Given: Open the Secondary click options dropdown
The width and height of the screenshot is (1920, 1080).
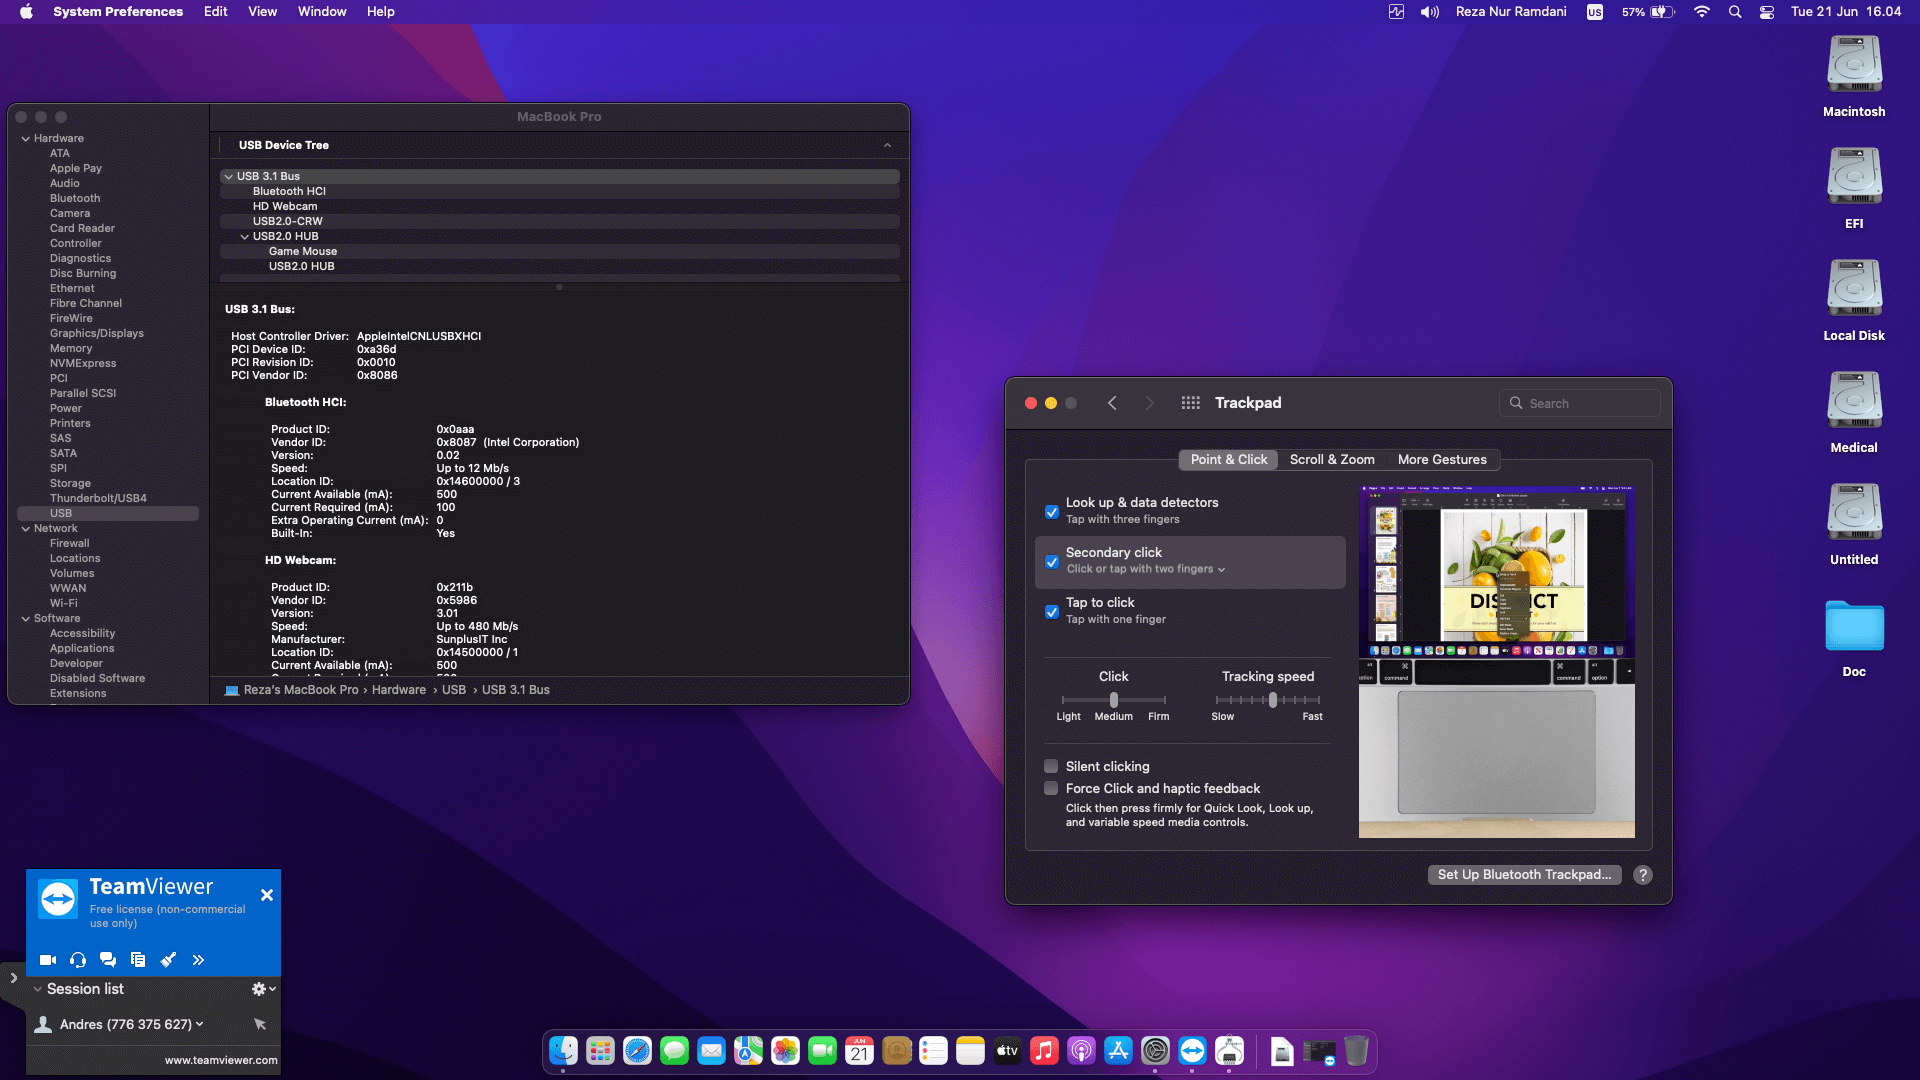Looking at the screenshot, I should click(x=1146, y=570).
